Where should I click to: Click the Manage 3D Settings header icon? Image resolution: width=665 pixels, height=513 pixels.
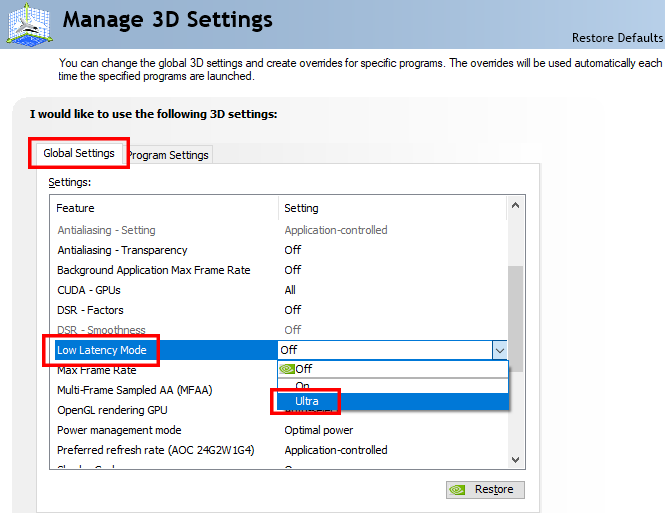click(27, 24)
